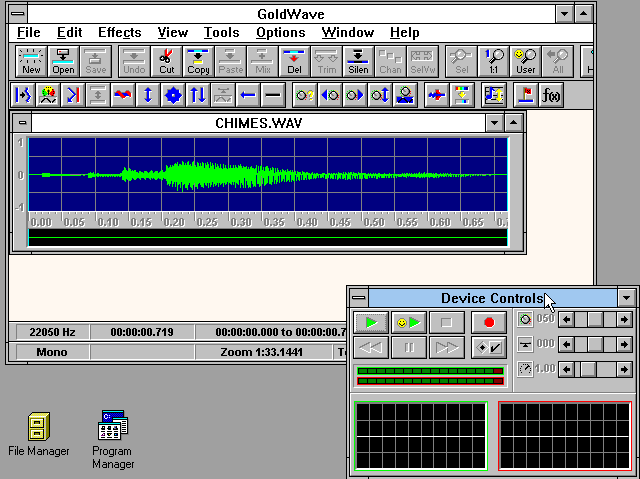This screenshot has width=640, height=479.
Task: Open the Effects menu
Action: point(120,33)
